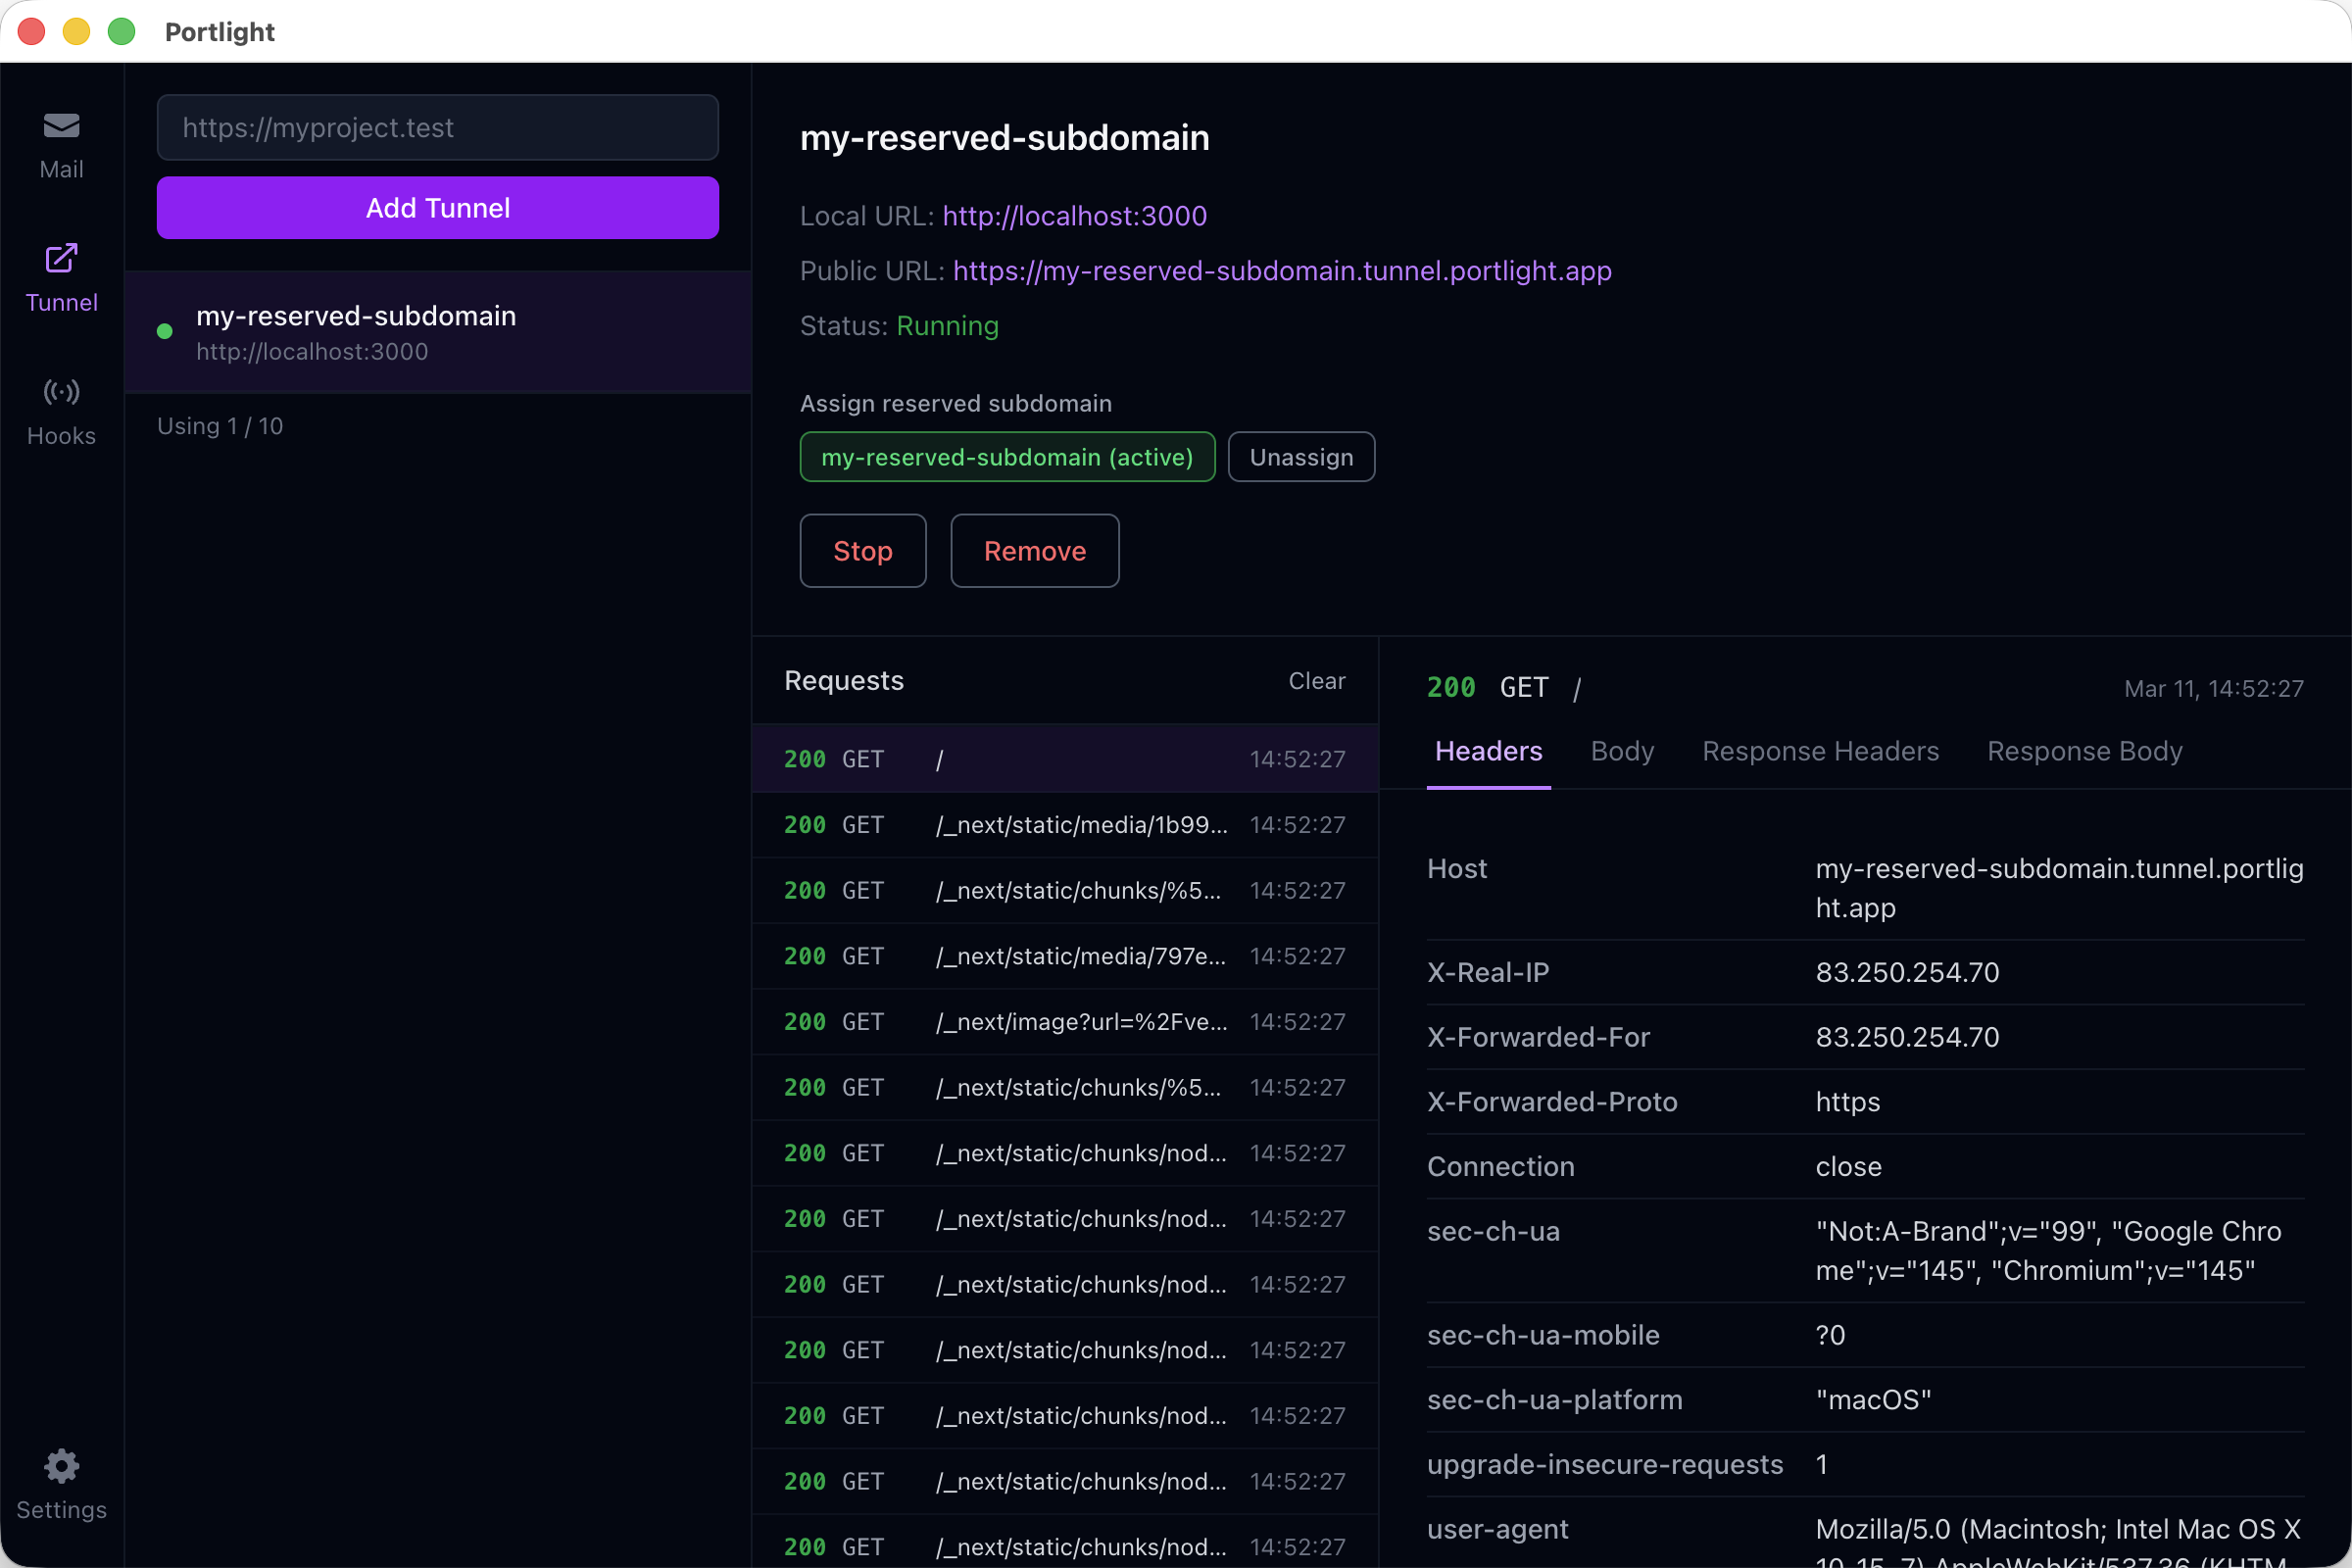Select the Tunnel sidebar icon
This screenshot has width=2352, height=1568.
pyautogui.click(x=61, y=258)
